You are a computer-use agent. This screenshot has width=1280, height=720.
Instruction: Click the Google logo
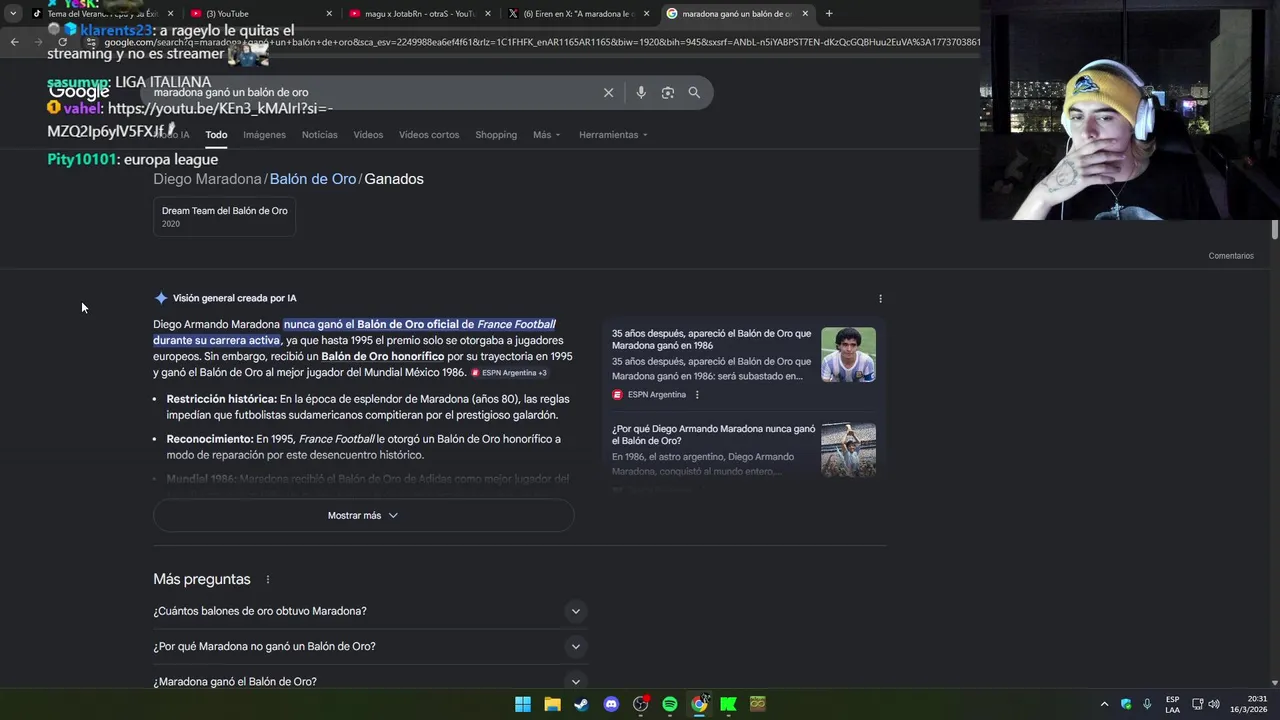79,92
